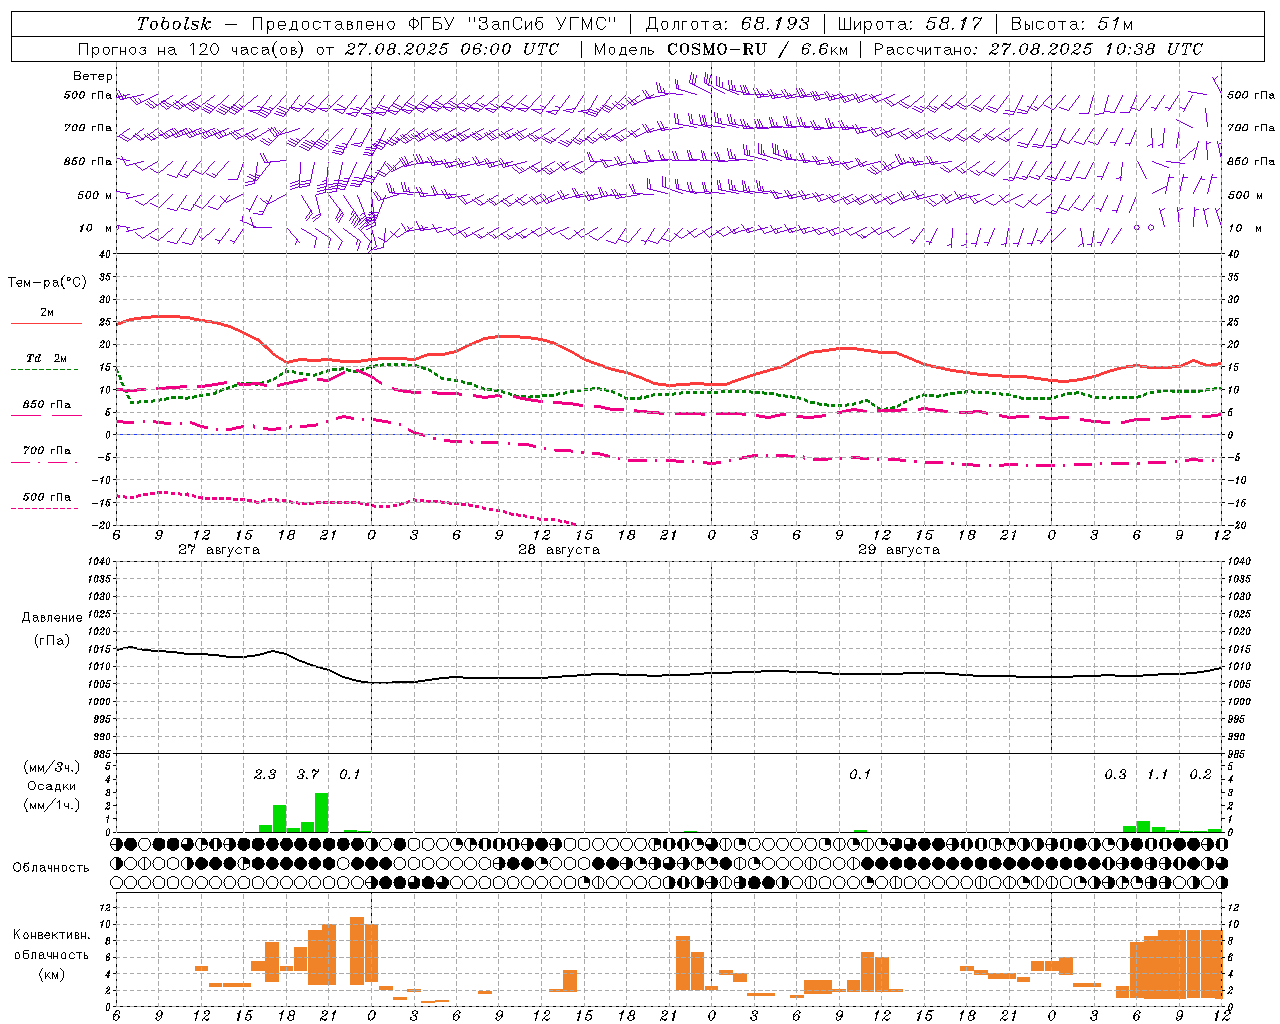Click the "(мм/1ч.)" precipitation unit label
Image resolution: width=1280 pixels, height=1024 pixels.
coord(51,805)
